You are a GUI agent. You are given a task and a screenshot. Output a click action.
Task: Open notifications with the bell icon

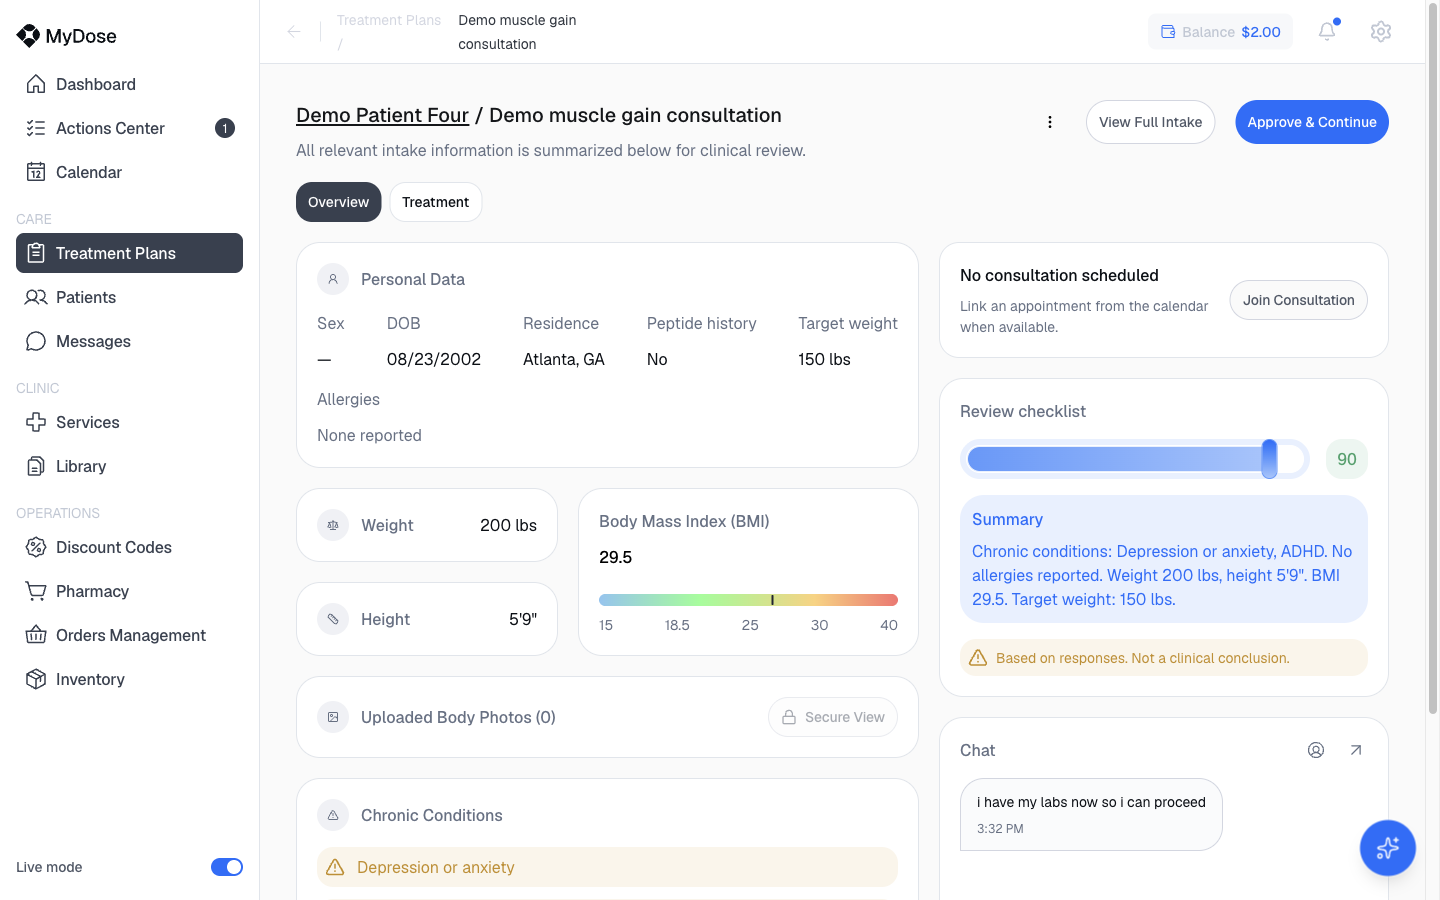coord(1327,32)
